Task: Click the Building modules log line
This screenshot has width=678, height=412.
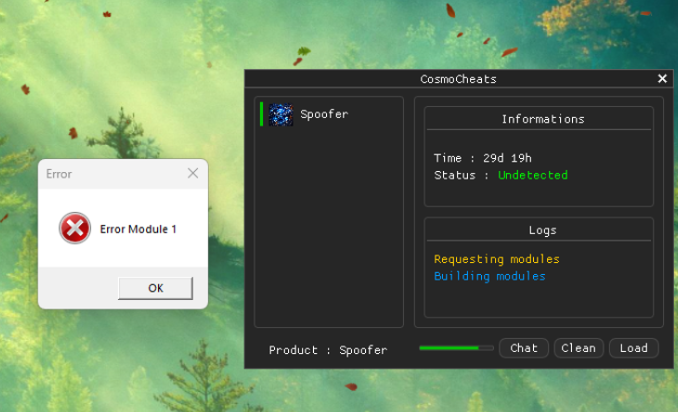Action: coord(489,276)
